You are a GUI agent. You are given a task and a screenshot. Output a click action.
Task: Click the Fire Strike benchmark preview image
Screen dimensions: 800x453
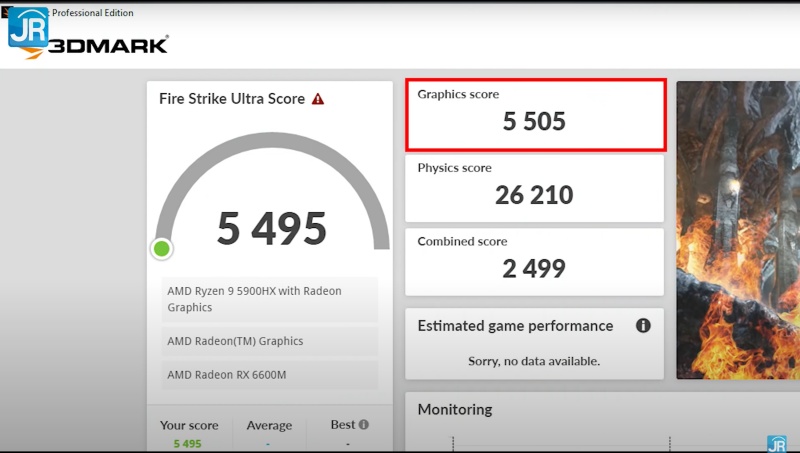coord(738,230)
